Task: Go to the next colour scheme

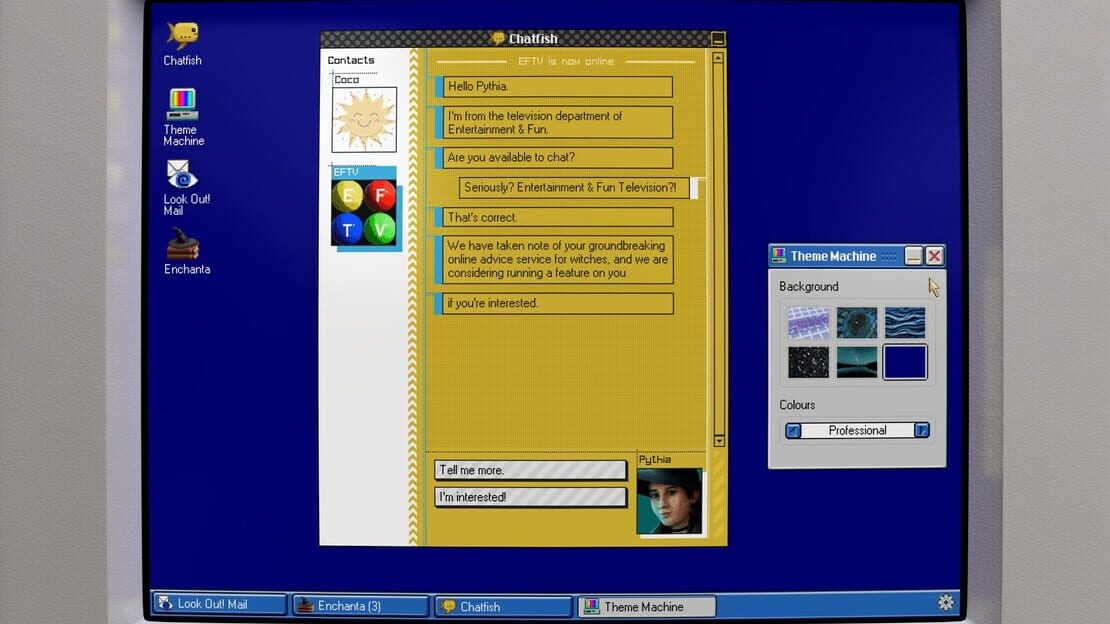Action: pos(922,431)
